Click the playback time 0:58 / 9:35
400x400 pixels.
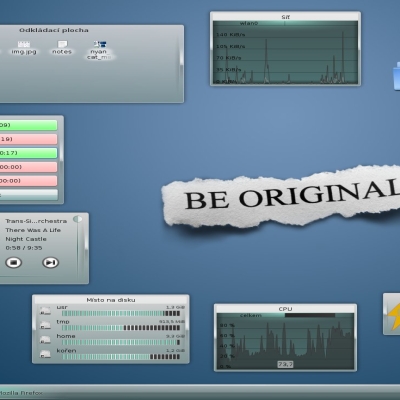[x=24, y=248]
